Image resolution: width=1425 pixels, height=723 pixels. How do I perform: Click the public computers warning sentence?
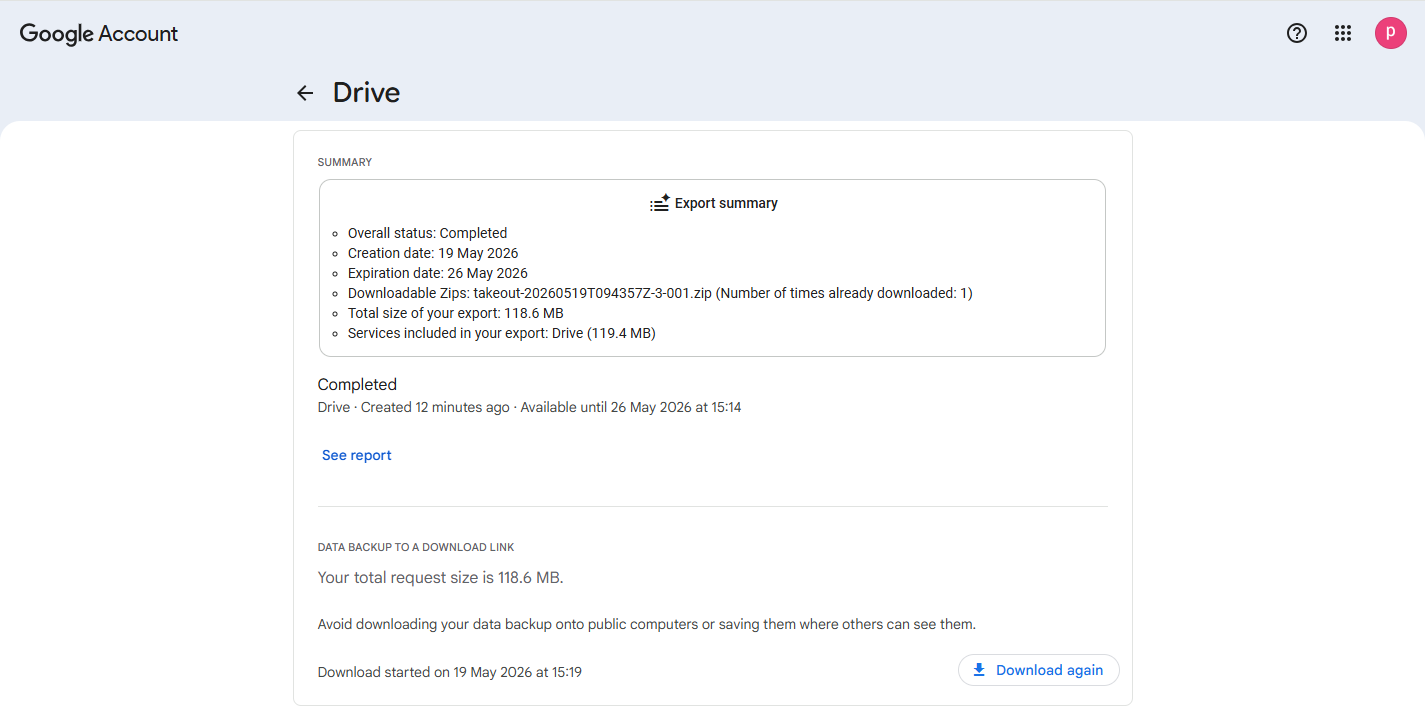coord(647,624)
